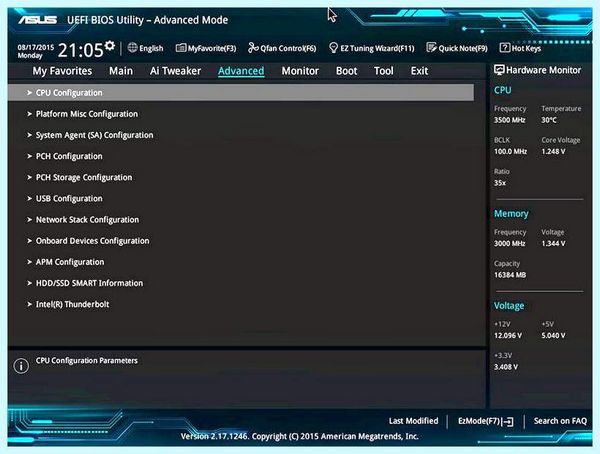The height and width of the screenshot is (454, 600).
Task: Launch EZ Tuning Wizard(F11)
Action: tap(372, 48)
